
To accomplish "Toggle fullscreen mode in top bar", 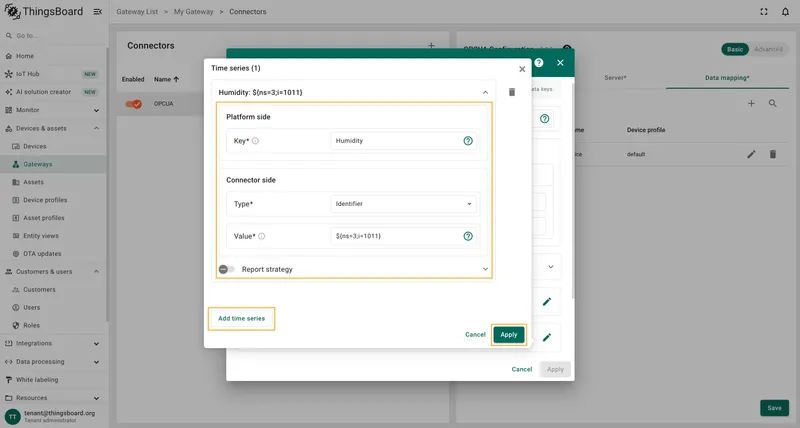I will 764,12.
